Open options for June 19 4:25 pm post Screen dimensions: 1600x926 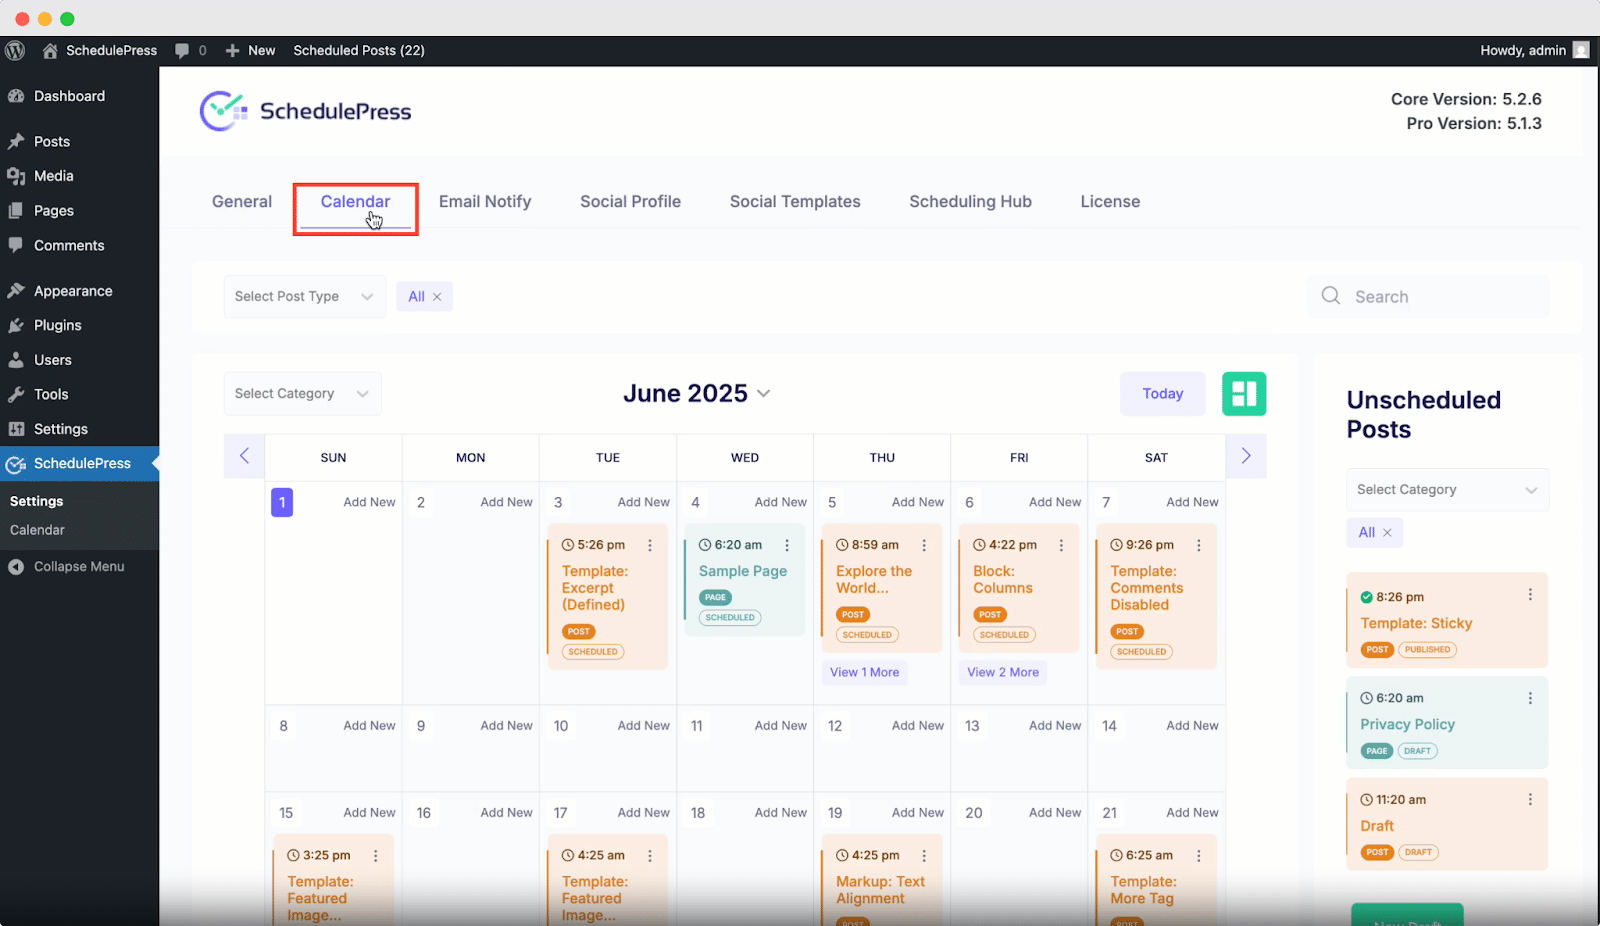(x=924, y=856)
